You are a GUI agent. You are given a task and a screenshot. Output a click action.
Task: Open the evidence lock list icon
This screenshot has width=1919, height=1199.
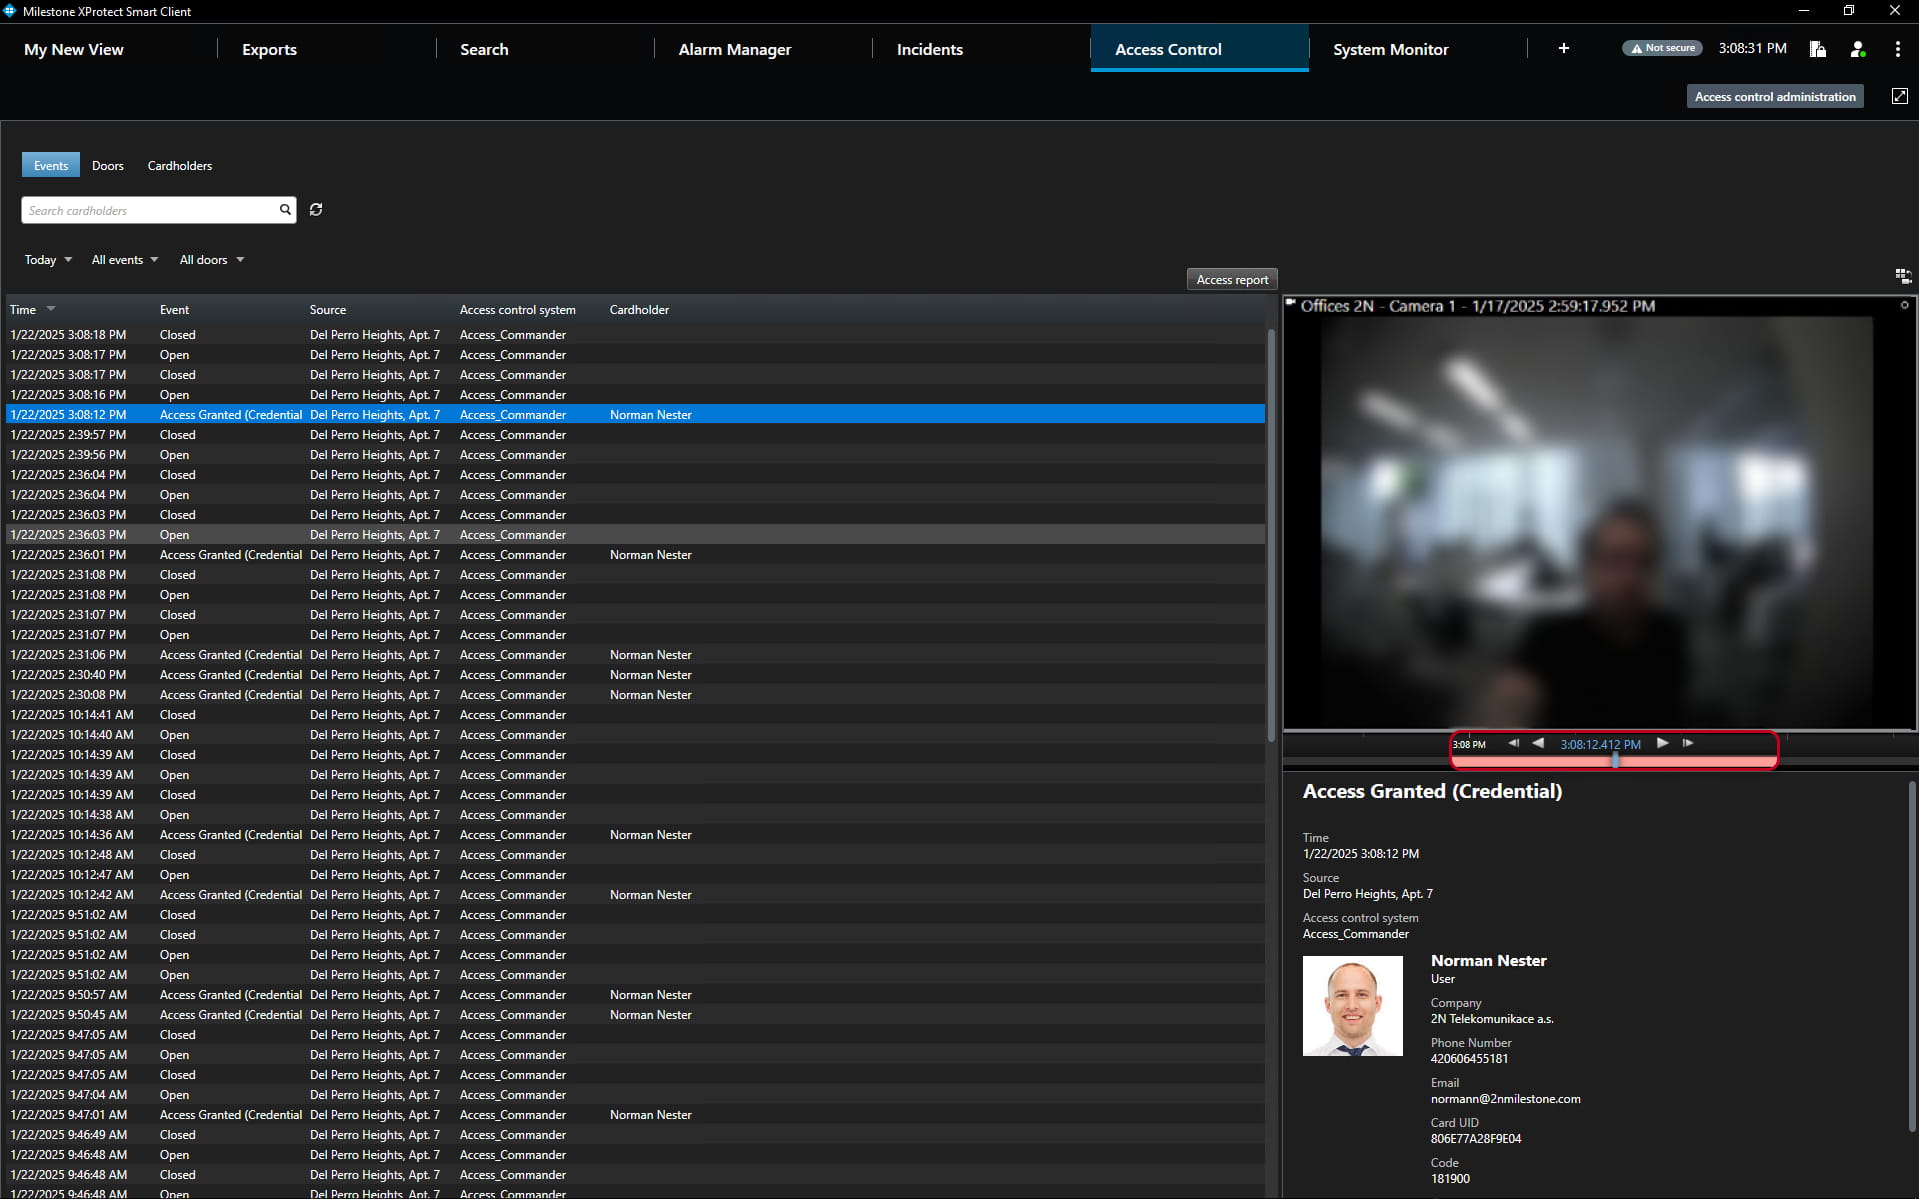pyautogui.click(x=1818, y=49)
